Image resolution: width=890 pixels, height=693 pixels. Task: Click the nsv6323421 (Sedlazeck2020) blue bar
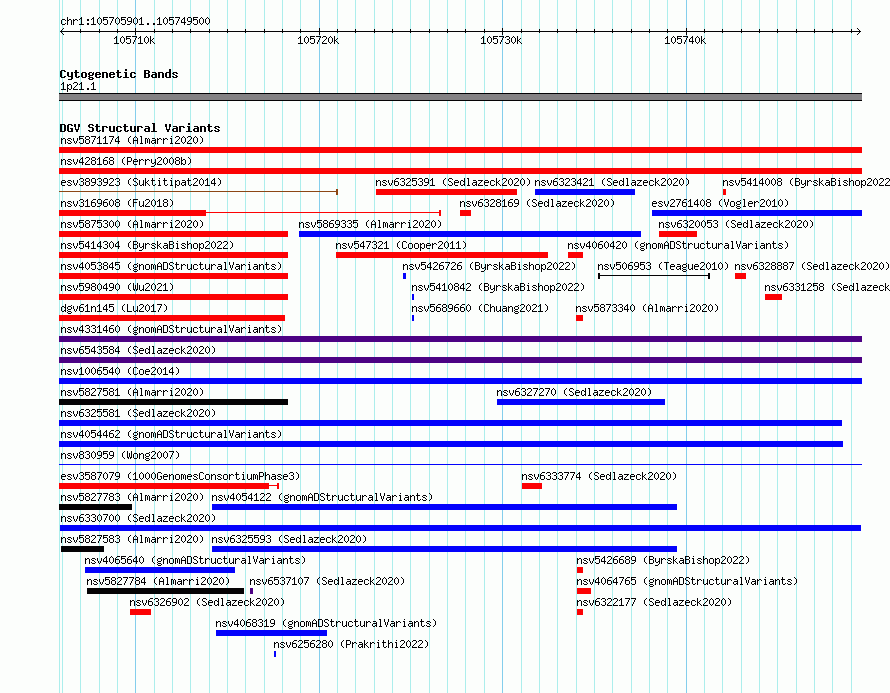click(x=585, y=192)
